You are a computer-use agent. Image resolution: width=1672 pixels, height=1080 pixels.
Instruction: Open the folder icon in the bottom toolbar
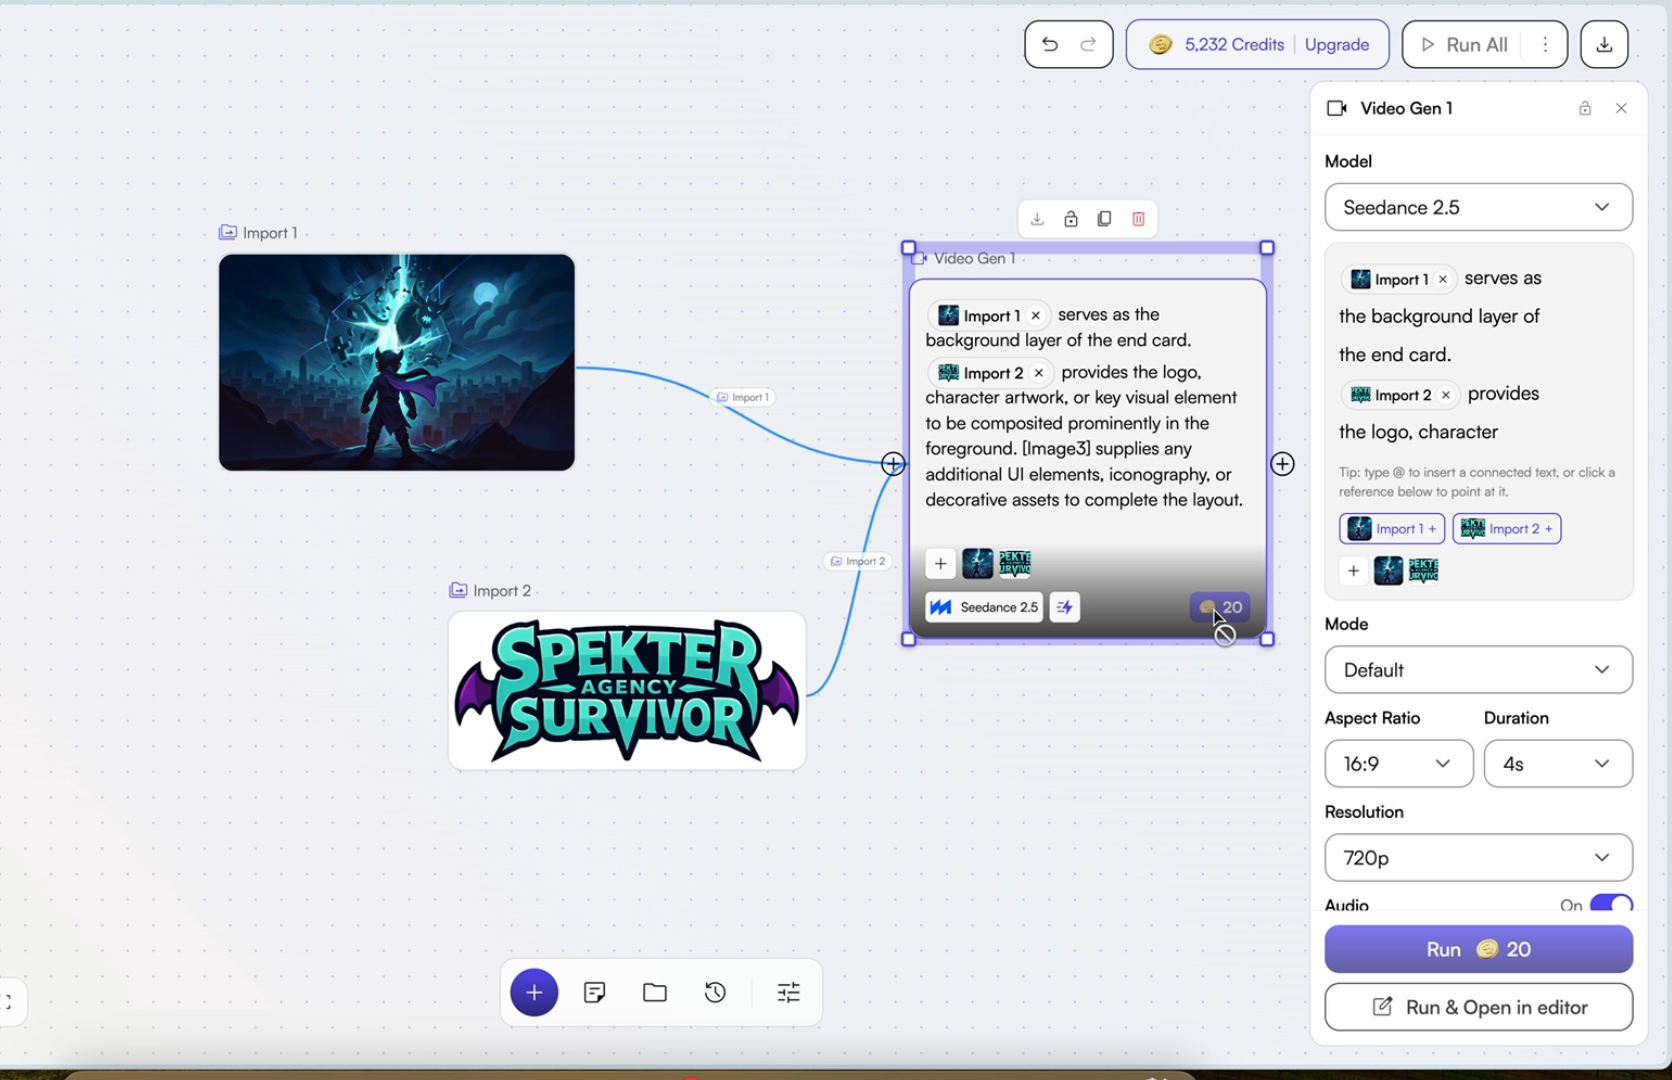pyautogui.click(x=655, y=992)
